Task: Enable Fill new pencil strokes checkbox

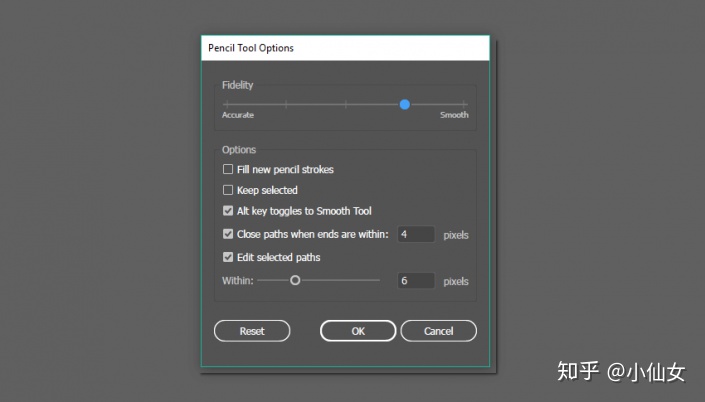Action: [x=228, y=170]
